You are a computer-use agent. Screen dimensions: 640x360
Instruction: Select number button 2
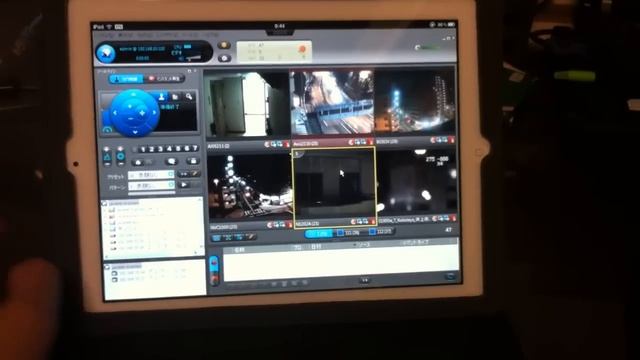coord(151,149)
